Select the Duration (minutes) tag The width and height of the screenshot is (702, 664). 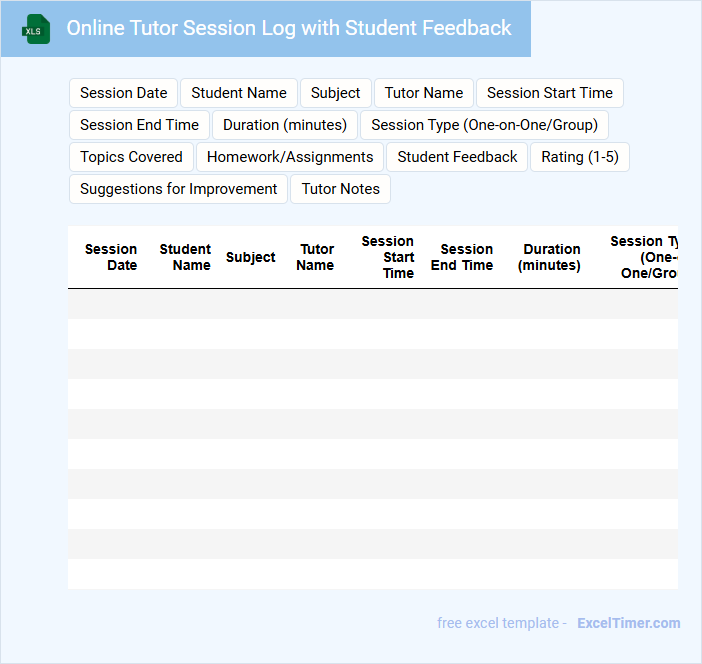pyautogui.click(x=285, y=125)
